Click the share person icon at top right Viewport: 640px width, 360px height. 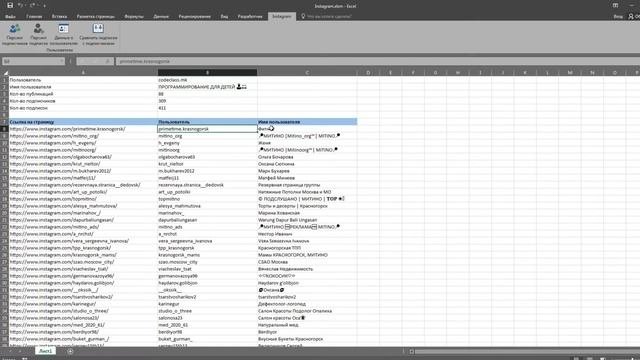631,16
